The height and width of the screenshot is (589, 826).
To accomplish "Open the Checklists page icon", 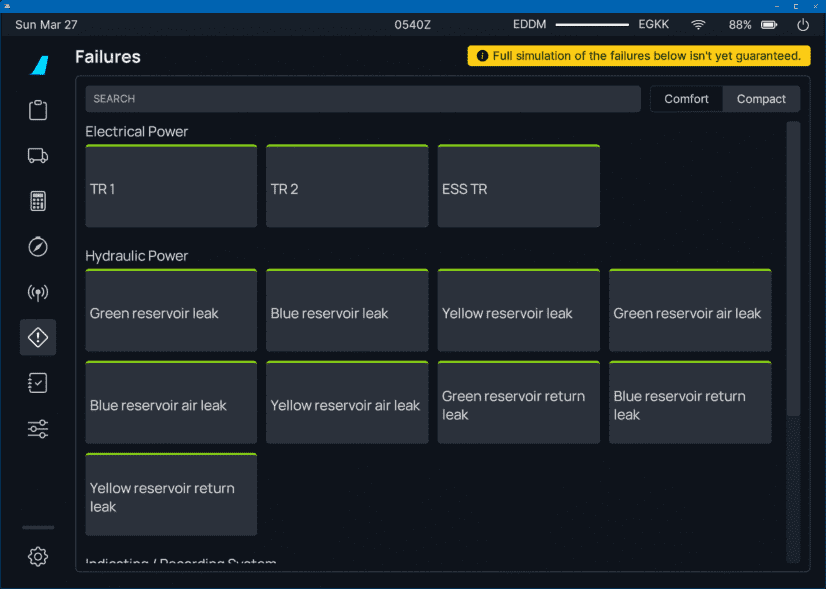I will pyautogui.click(x=38, y=383).
